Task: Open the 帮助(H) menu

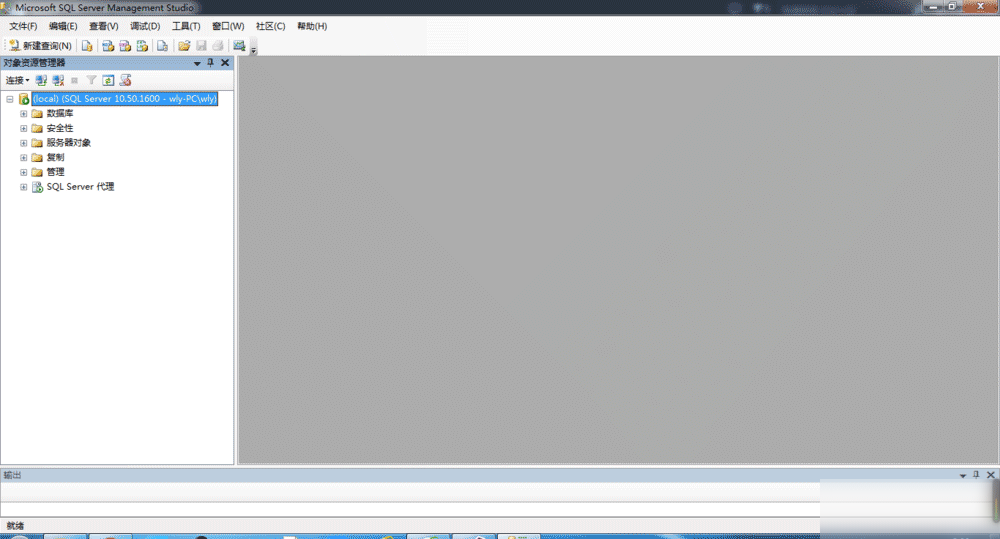Action: pos(312,26)
